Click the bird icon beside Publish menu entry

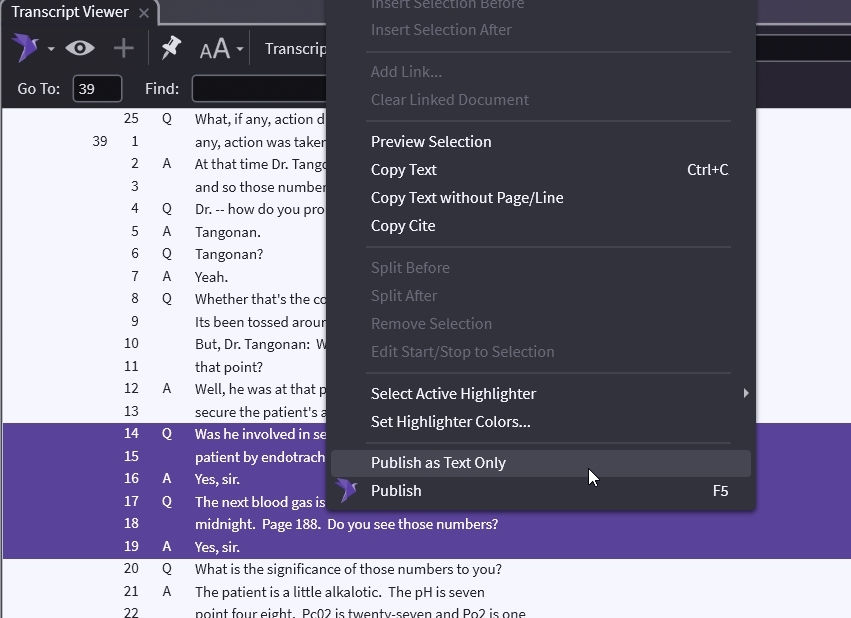[x=347, y=491]
